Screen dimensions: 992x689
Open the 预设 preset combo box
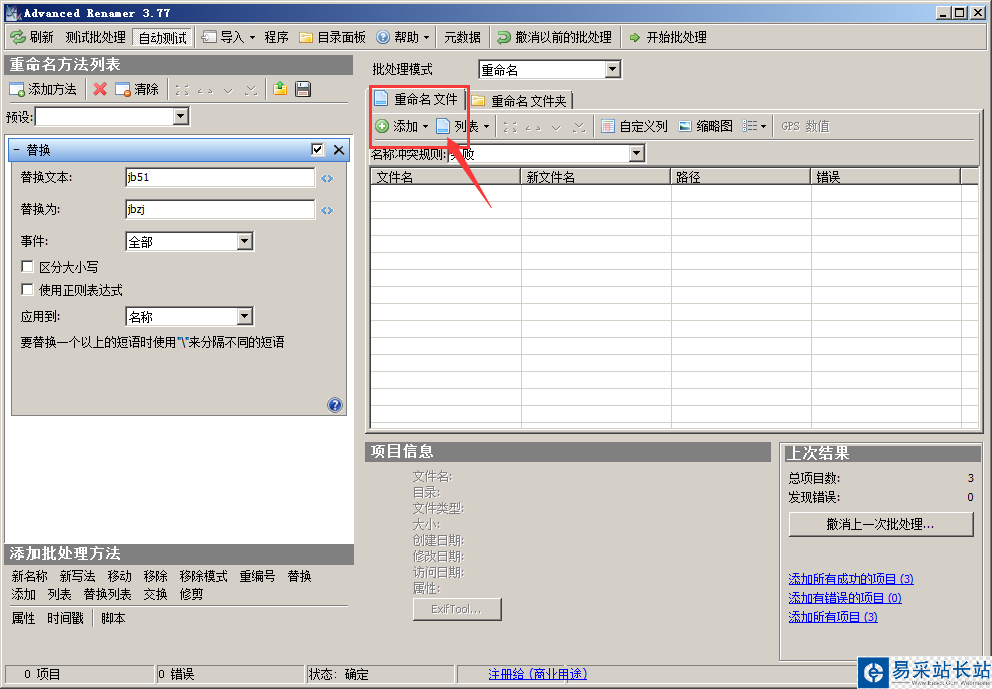[x=181, y=116]
